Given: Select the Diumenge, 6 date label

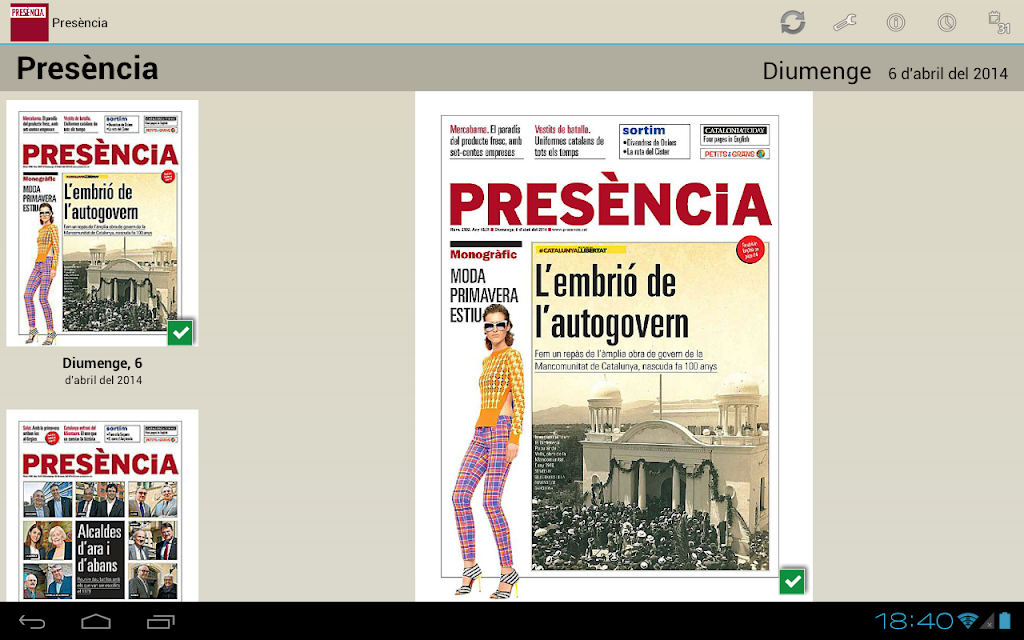Looking at the screenshot, I should [x=103, y=363].
